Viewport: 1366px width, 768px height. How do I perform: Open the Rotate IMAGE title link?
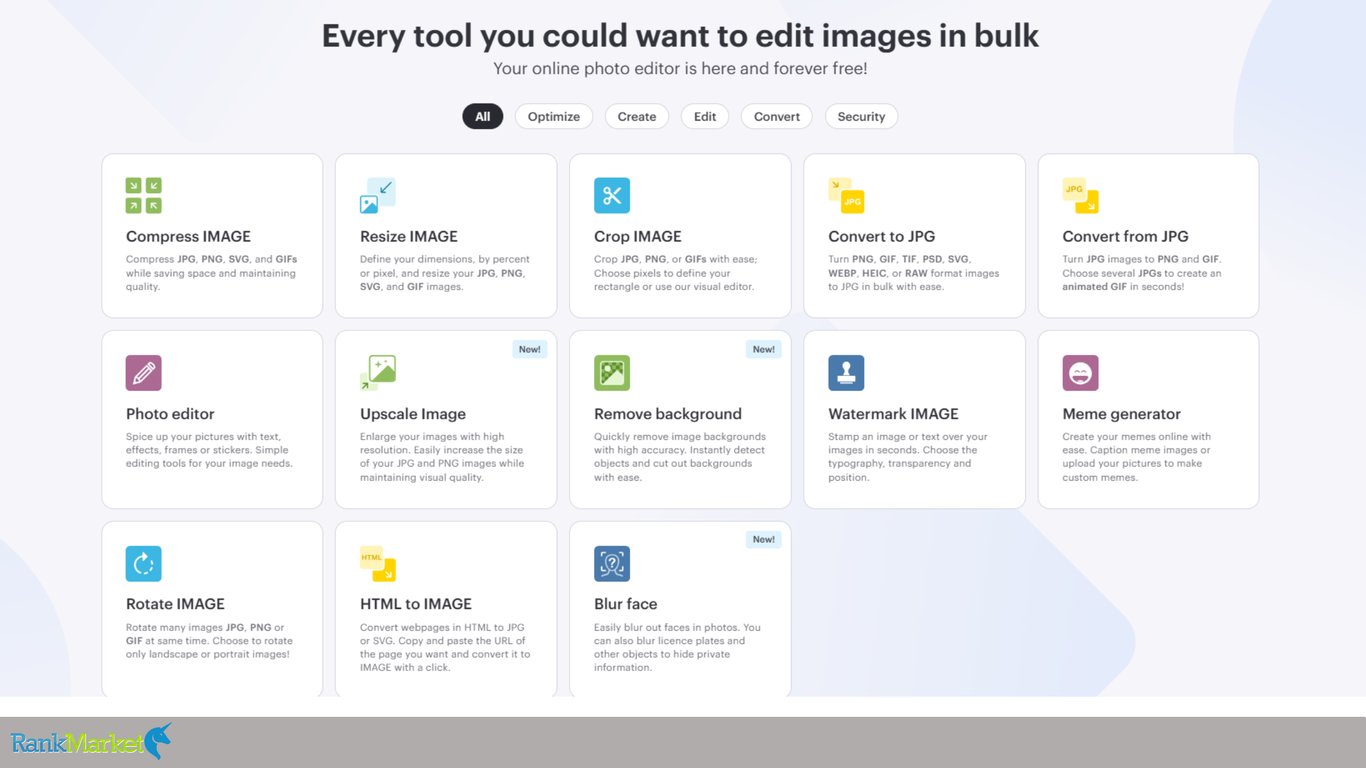pyautogui.click(x=175, y=604)
